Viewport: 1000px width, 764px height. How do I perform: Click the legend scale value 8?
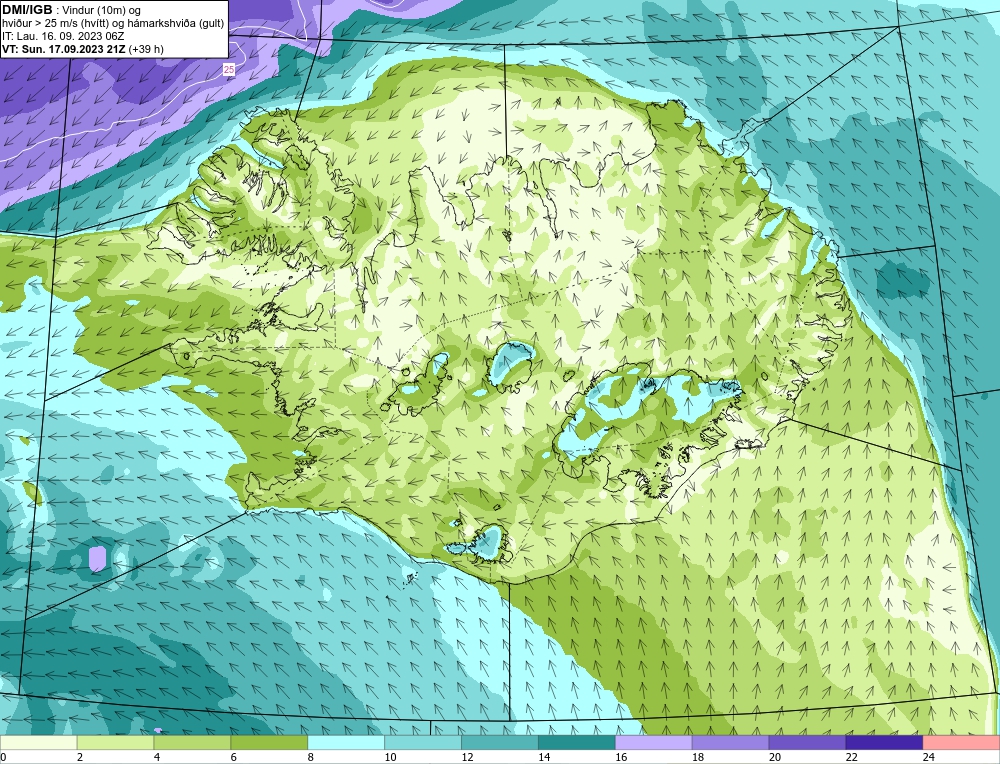(312, 757)
